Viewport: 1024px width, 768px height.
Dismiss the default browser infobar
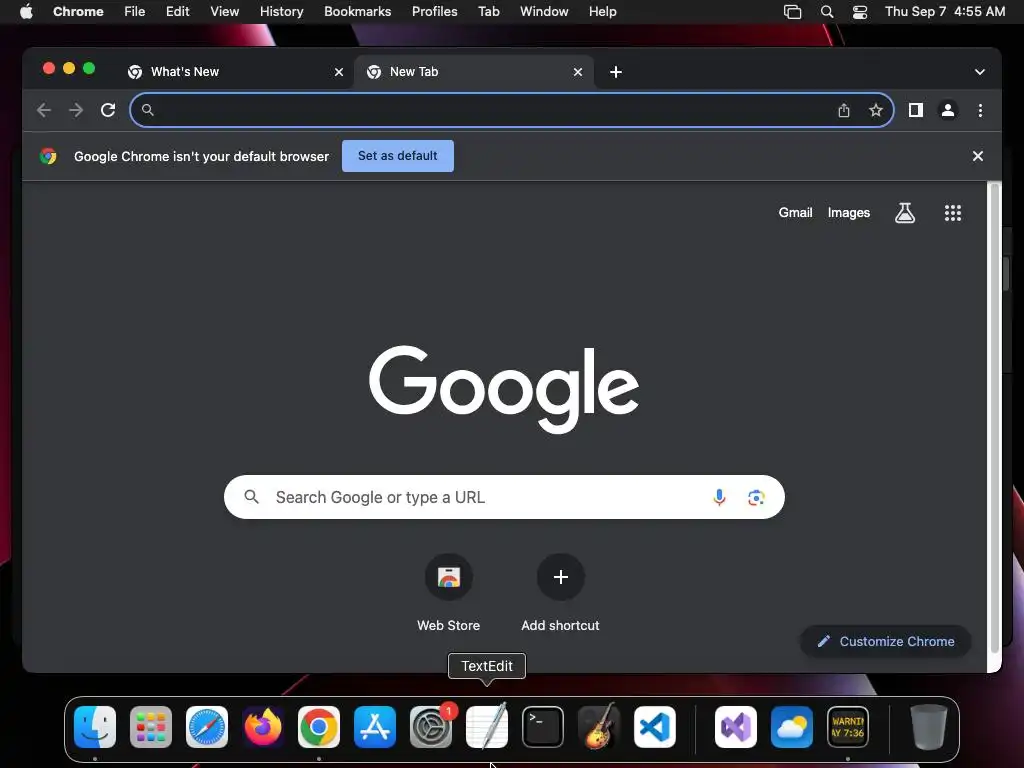[x=978, y=156]
